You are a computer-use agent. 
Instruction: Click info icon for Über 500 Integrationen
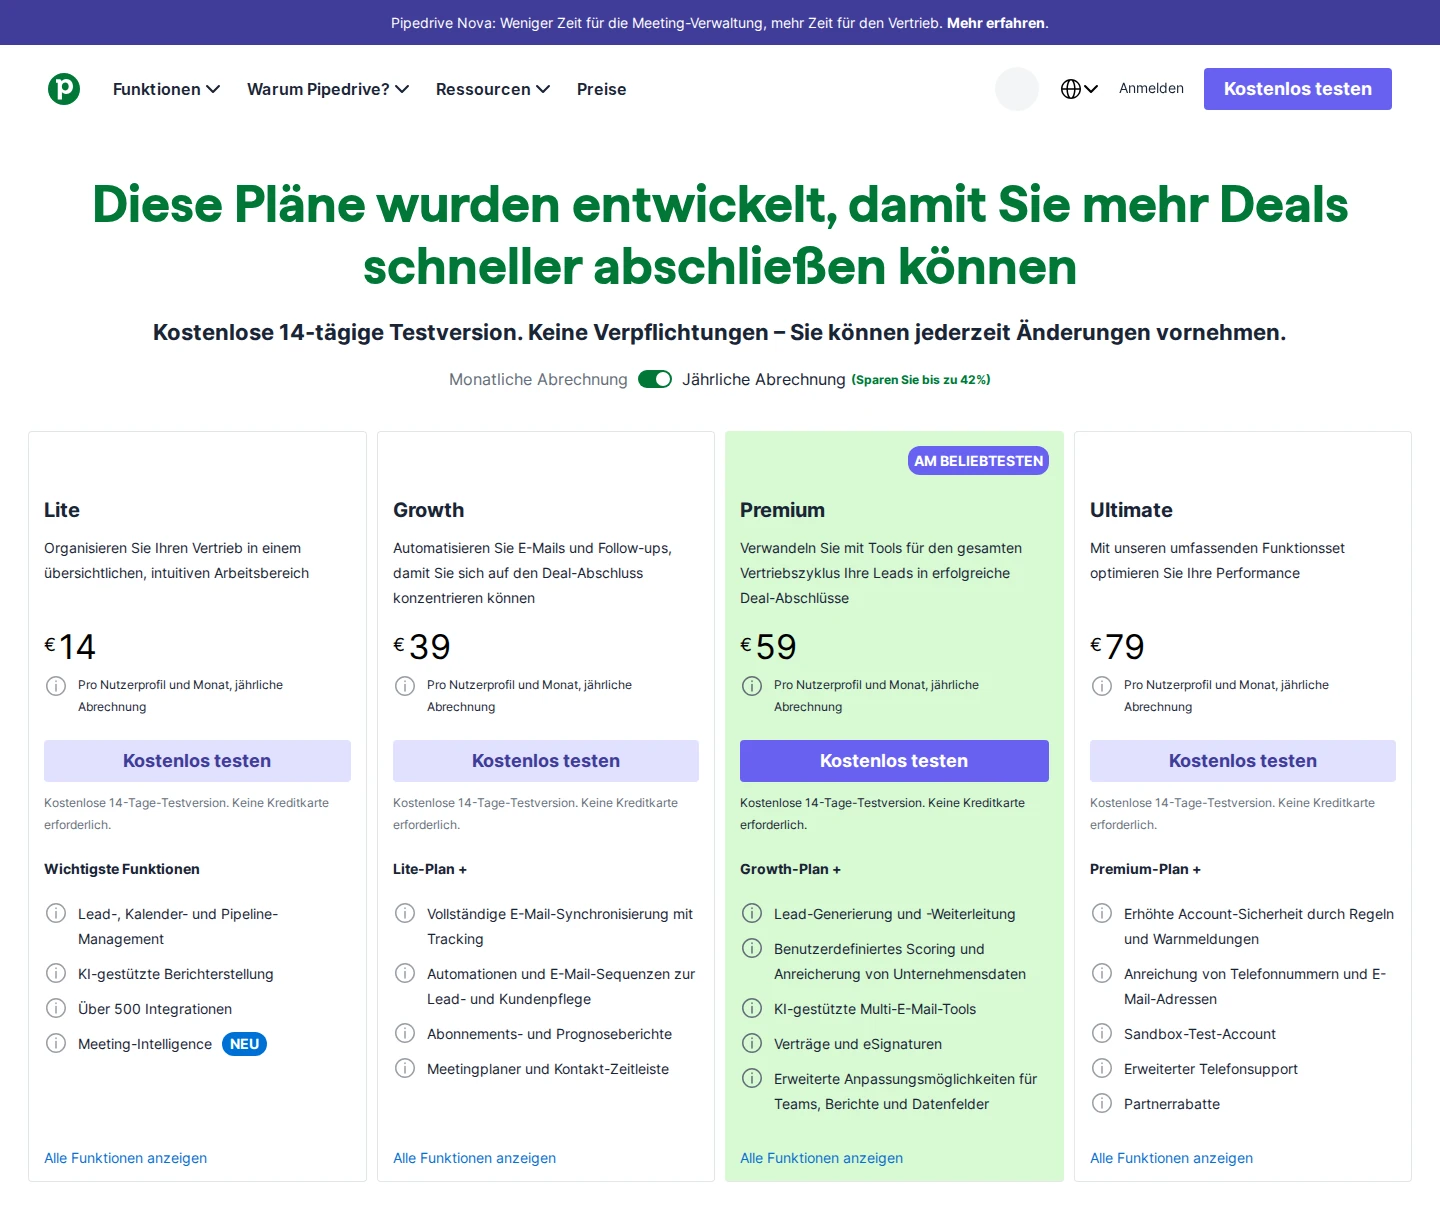[56, 1008]
